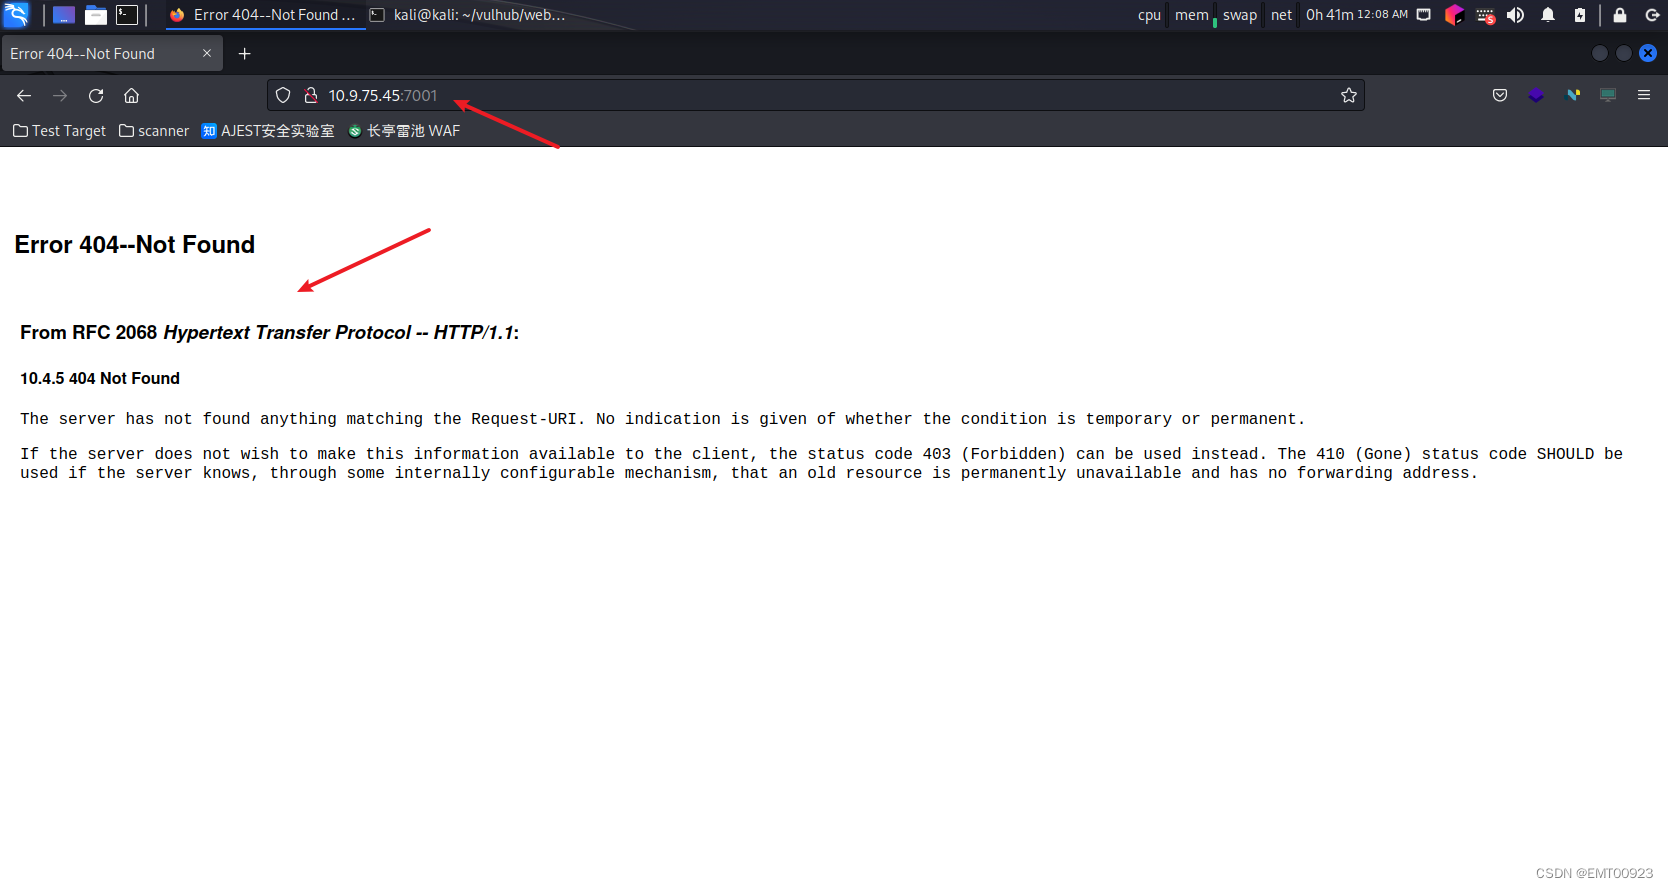This screenshot has width=1668, height=888.
Task: Open the volume control
Action: [x=1516, y=15]
